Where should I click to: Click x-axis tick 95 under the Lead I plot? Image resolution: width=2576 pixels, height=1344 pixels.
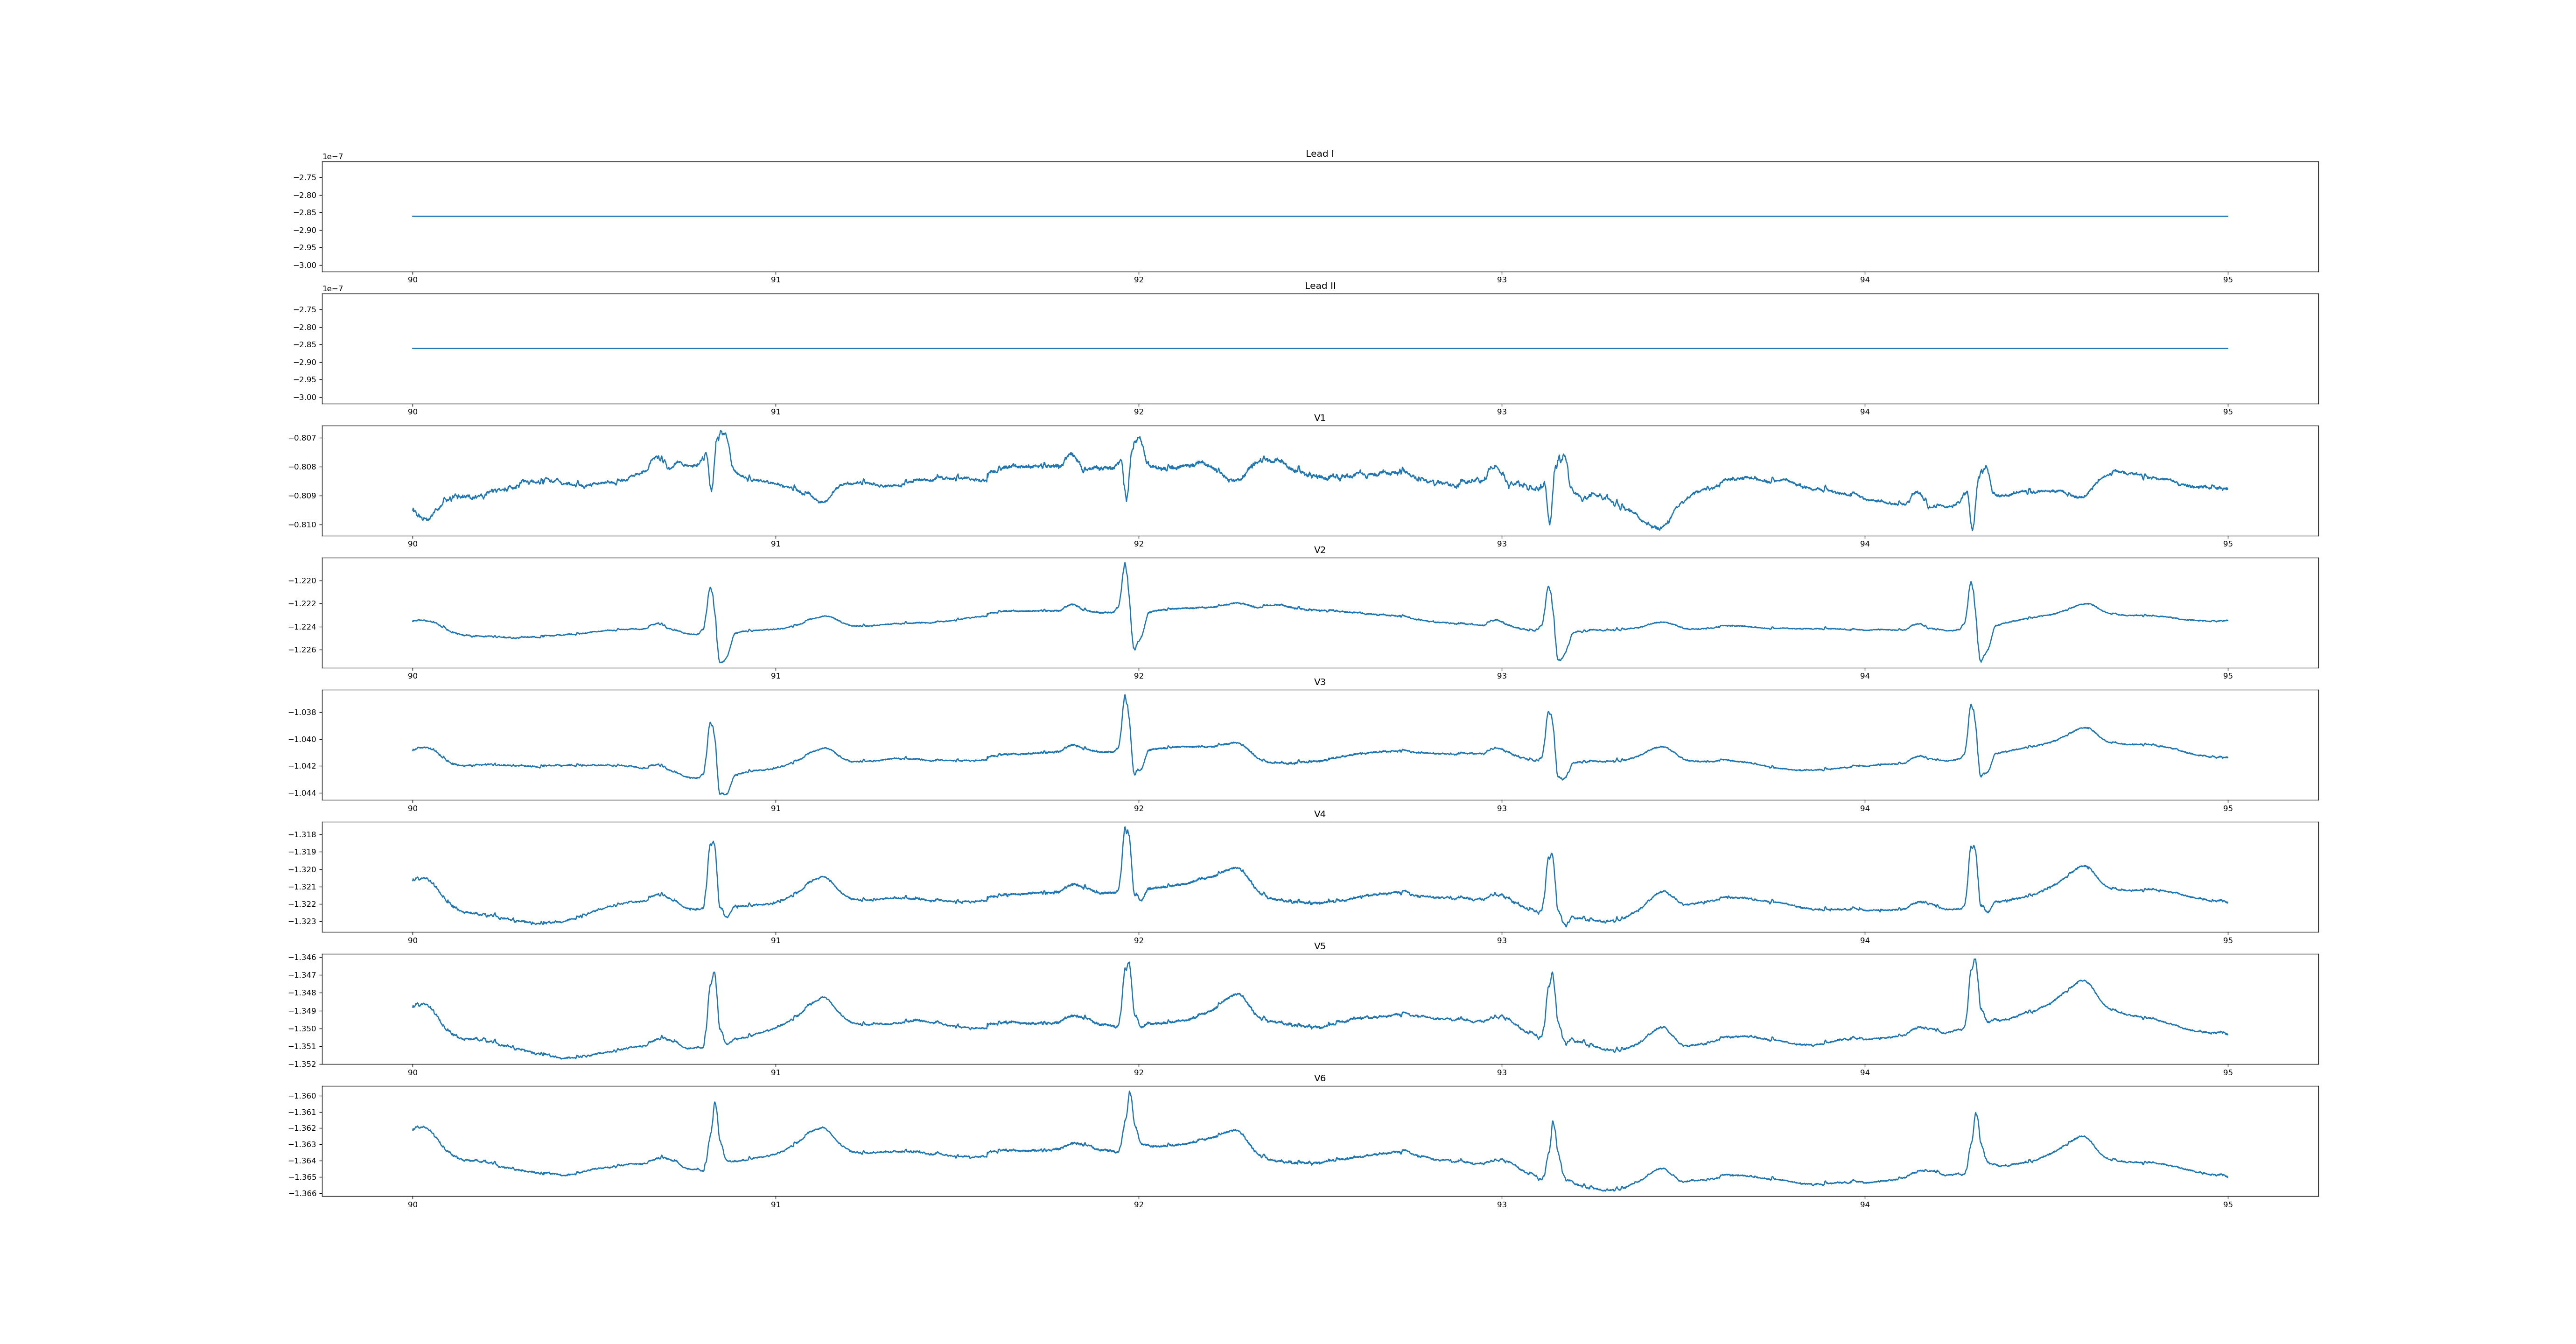click(x=2227, y=280)
